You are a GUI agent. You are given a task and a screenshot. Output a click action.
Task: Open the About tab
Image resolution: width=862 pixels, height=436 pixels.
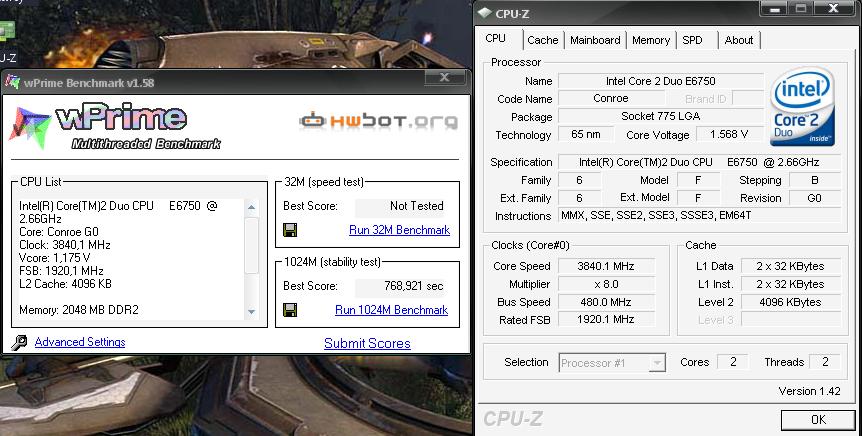(739, 40)
